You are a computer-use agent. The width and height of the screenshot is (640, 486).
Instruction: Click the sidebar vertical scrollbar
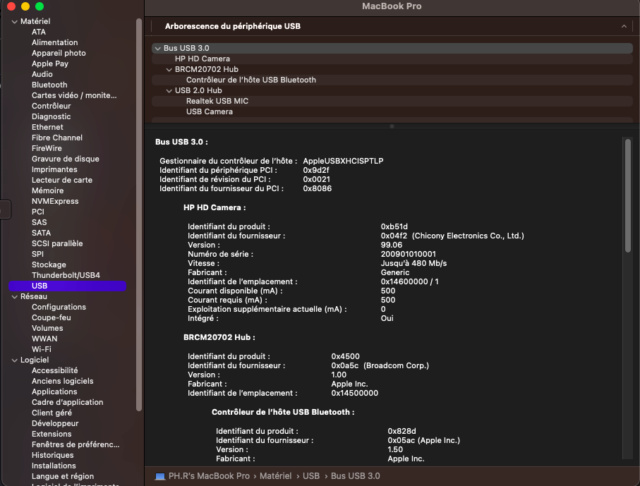(x=139, y=214)
